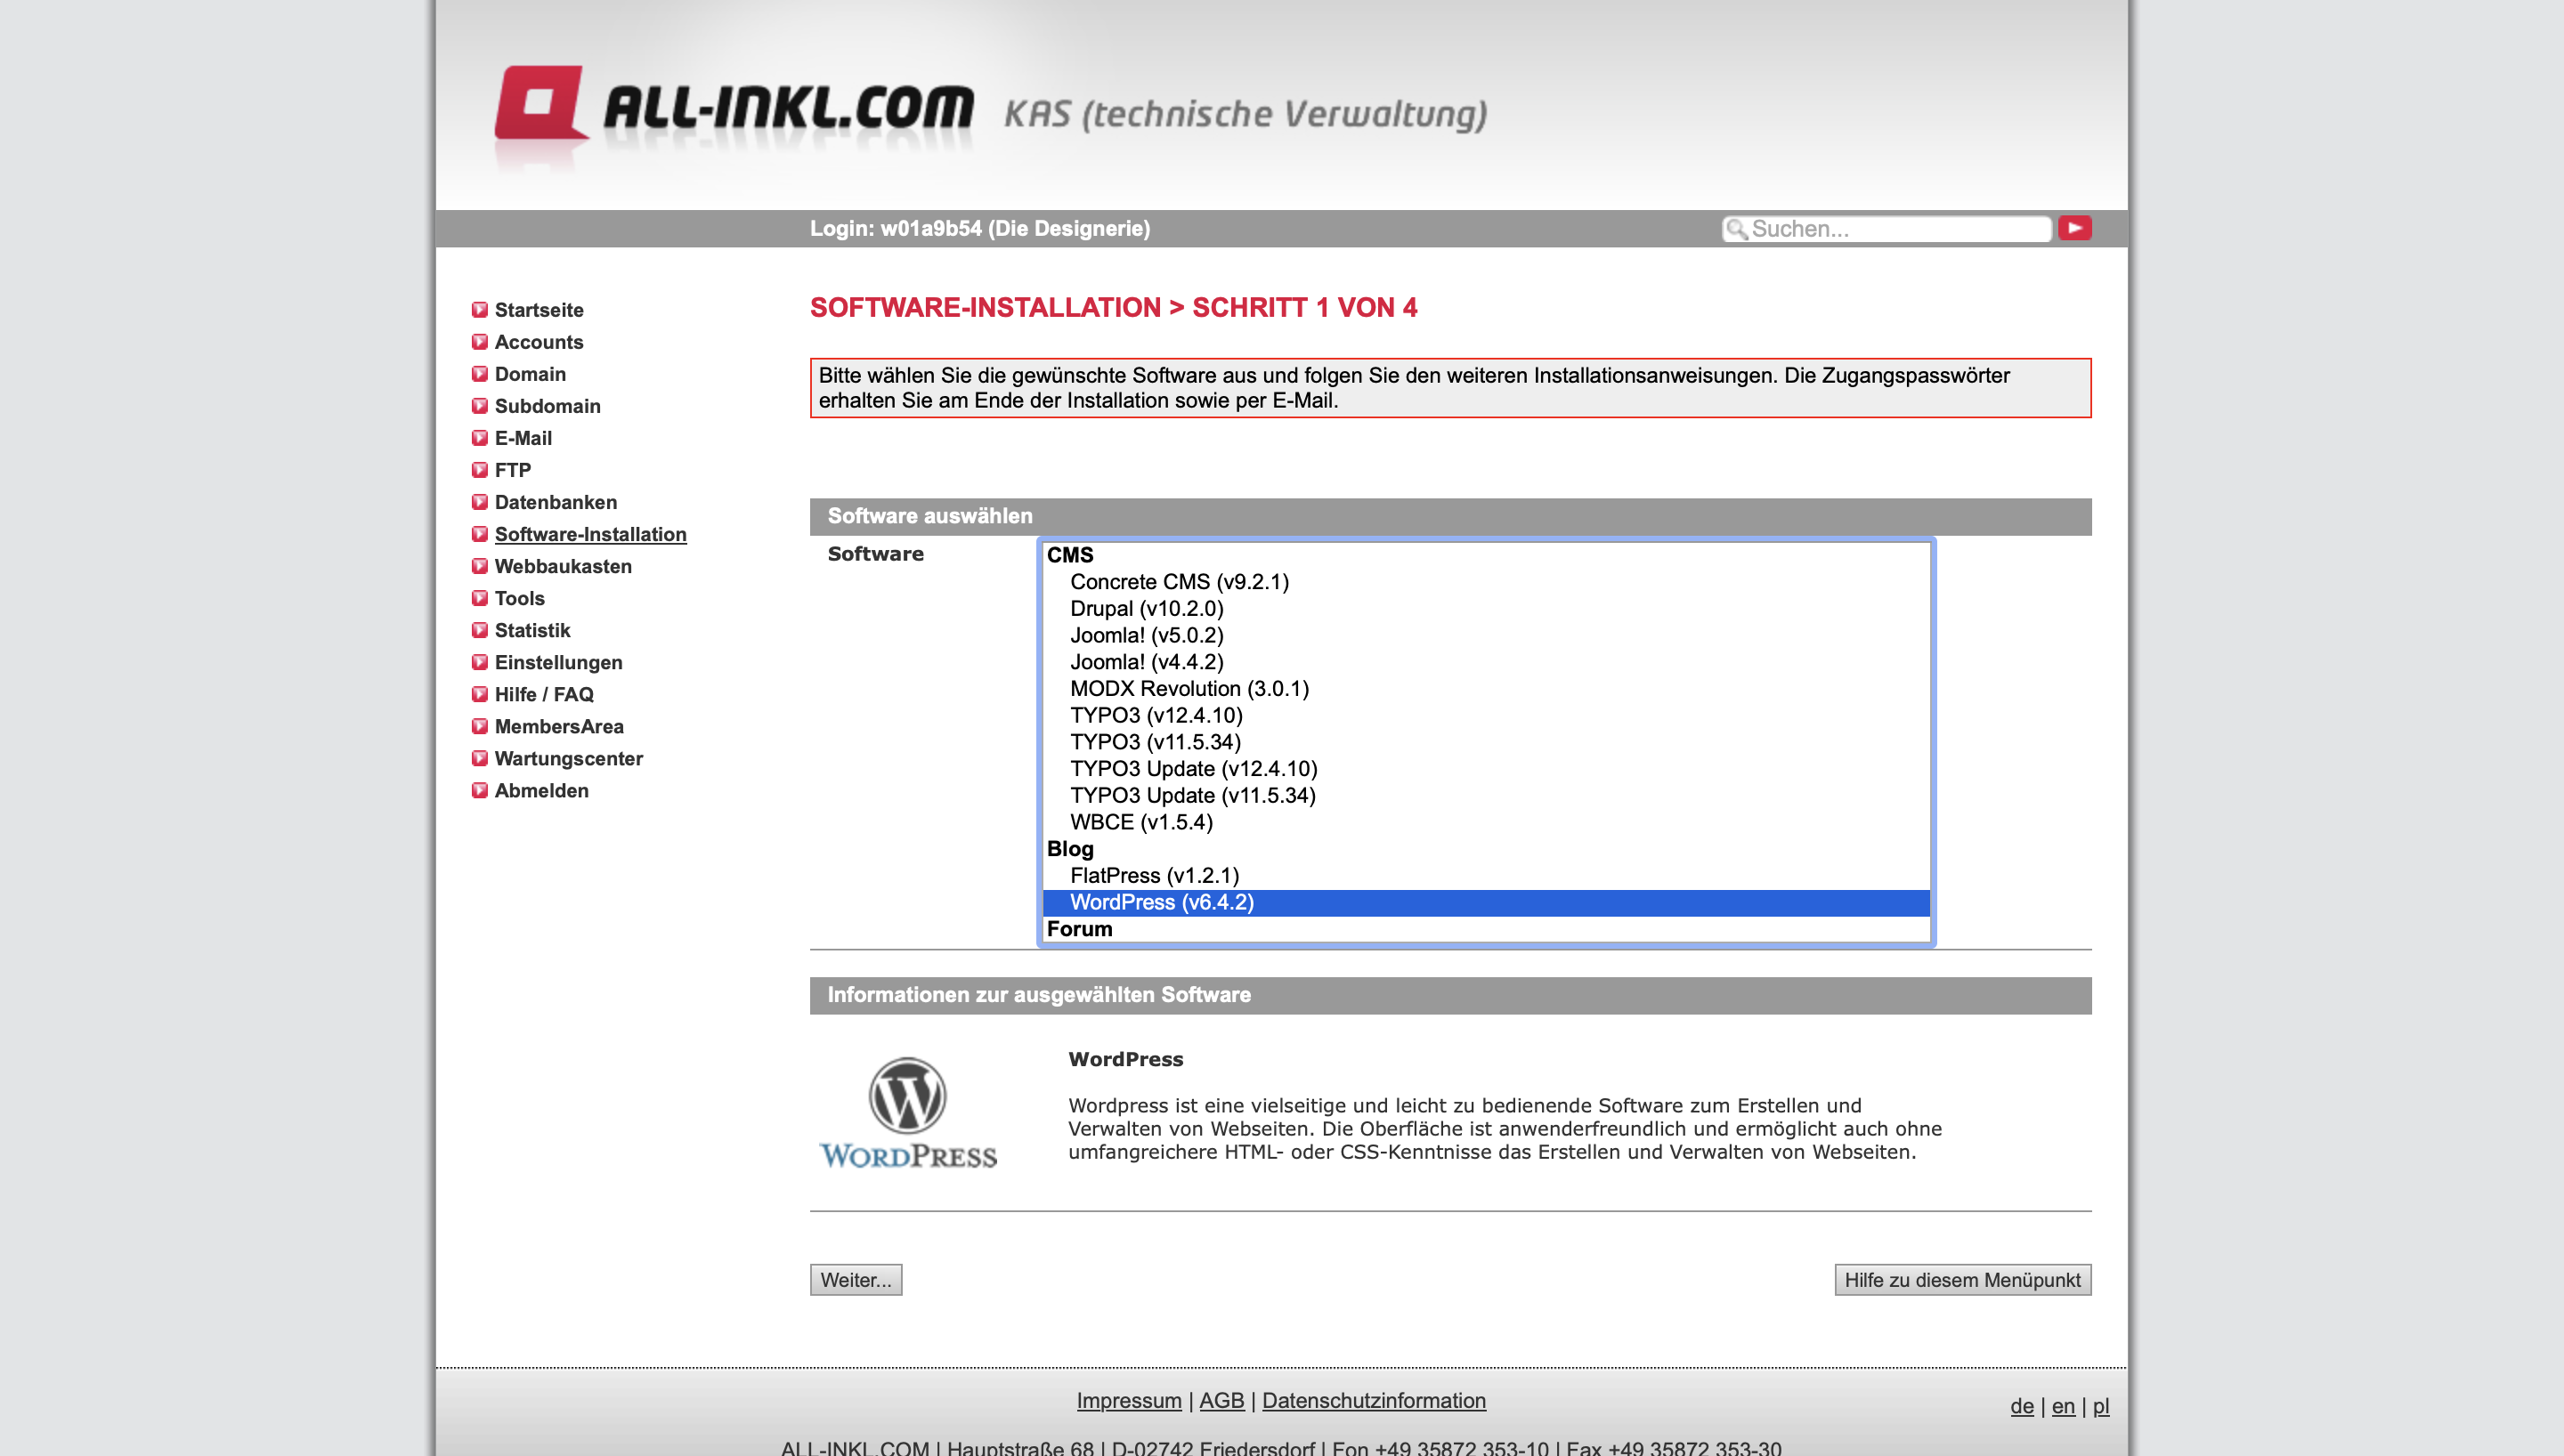The height and width of the screenshot is (1456, 2564).
Task: Go to MembersArea menu entry
Action: click(x=559, y=726)
